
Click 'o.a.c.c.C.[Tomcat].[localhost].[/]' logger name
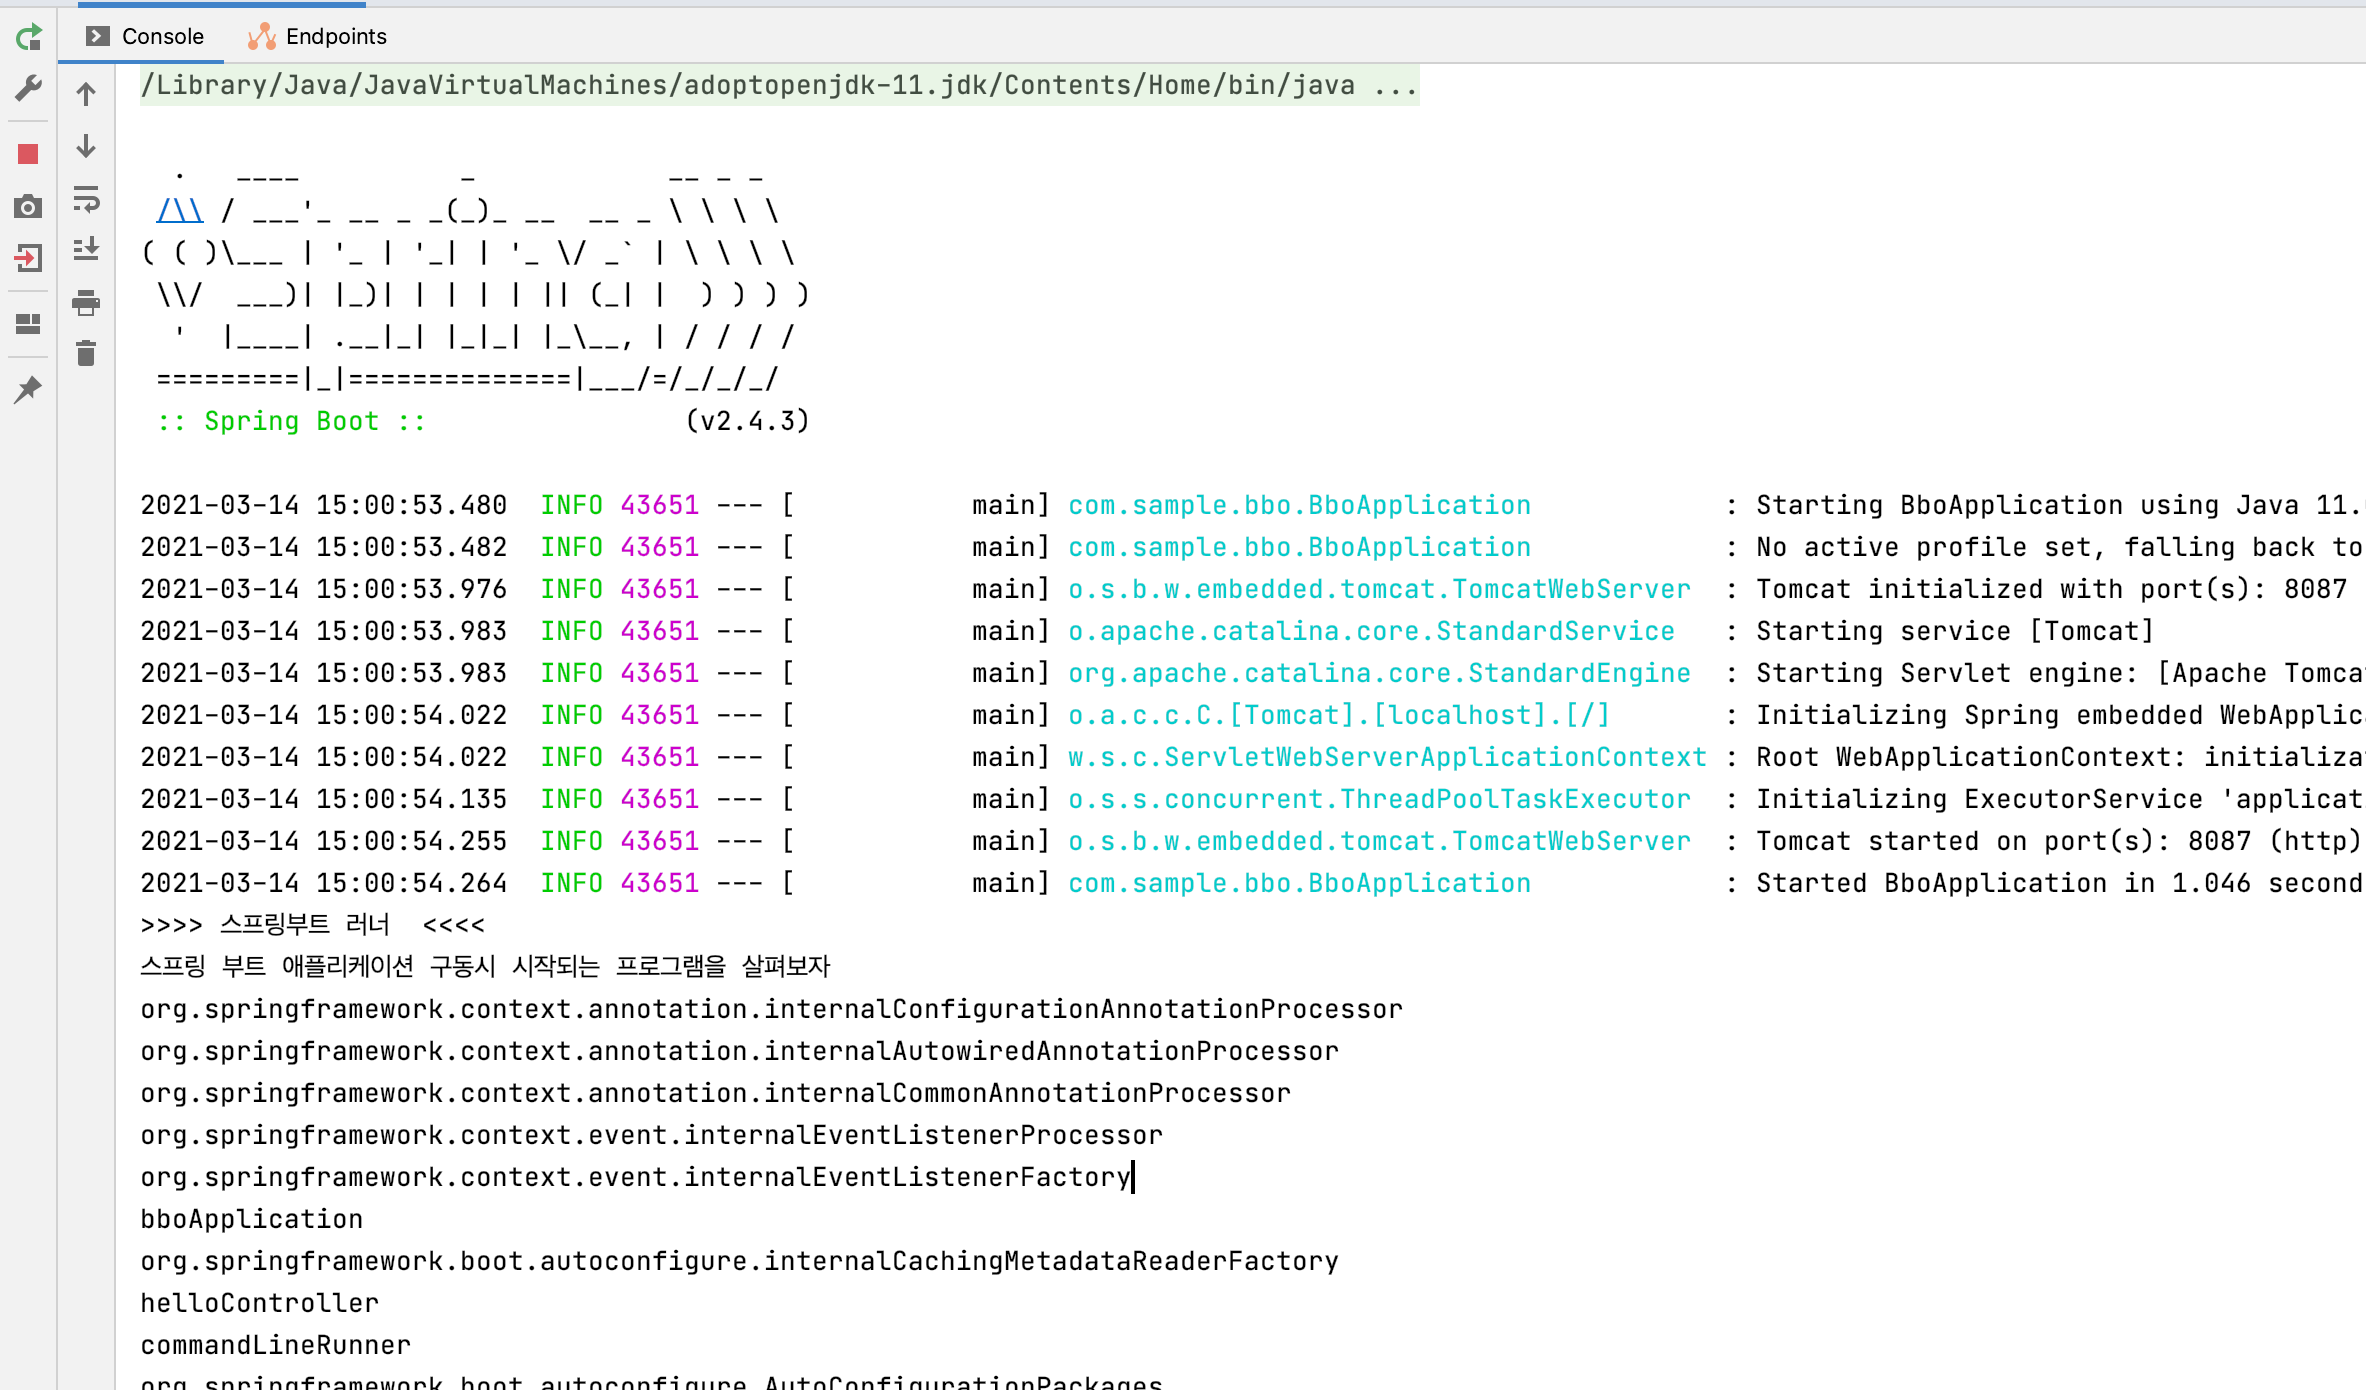(1340, 715)
